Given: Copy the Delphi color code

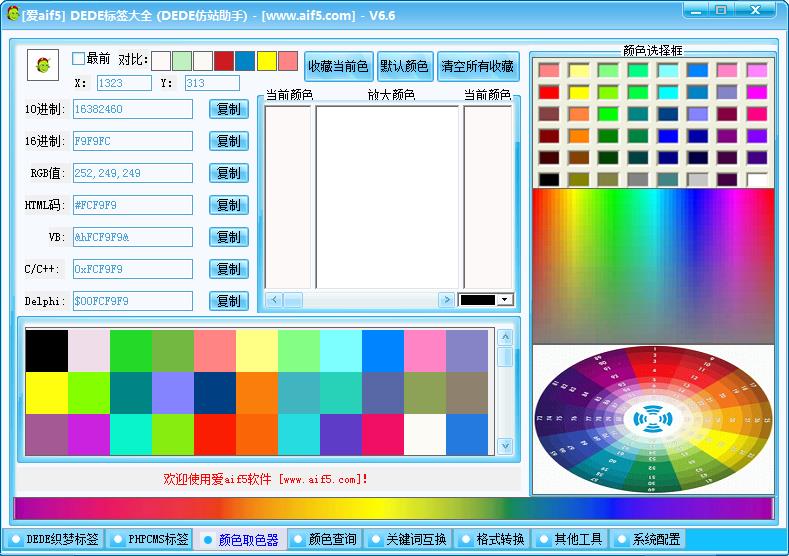Looking at the screenshot, I should coord(229,301).
